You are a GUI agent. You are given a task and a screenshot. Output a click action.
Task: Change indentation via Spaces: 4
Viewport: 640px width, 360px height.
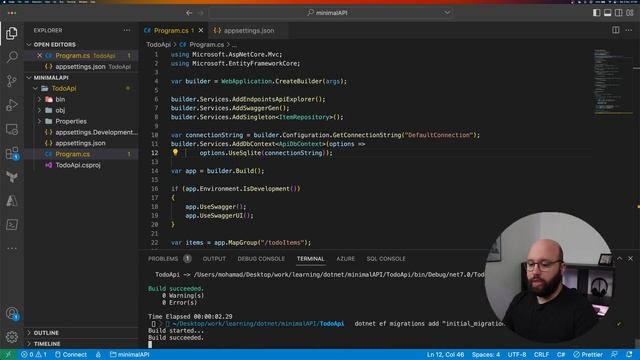click(486, 354)
